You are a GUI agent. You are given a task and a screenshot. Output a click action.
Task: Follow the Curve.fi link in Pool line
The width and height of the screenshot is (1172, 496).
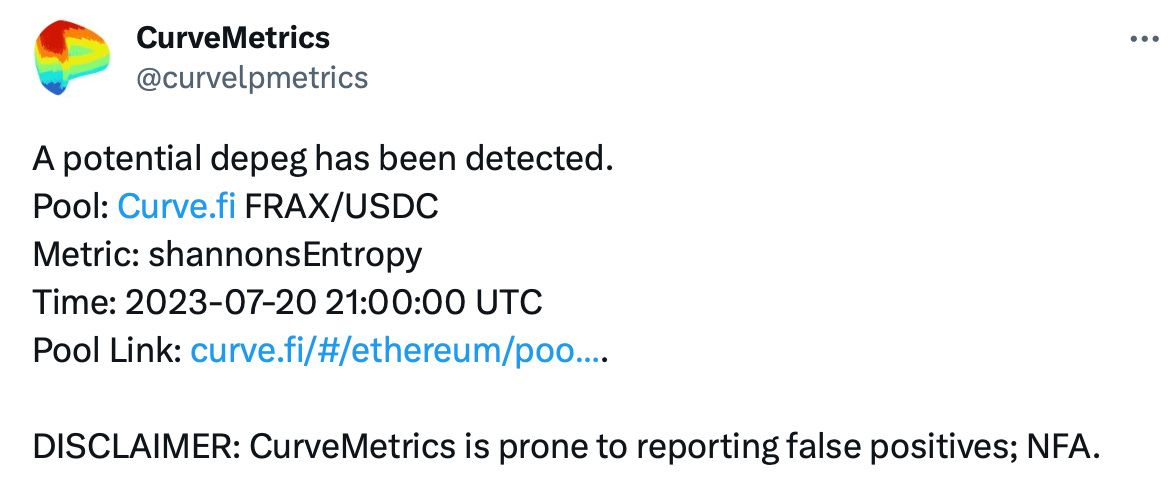[177, 208]
